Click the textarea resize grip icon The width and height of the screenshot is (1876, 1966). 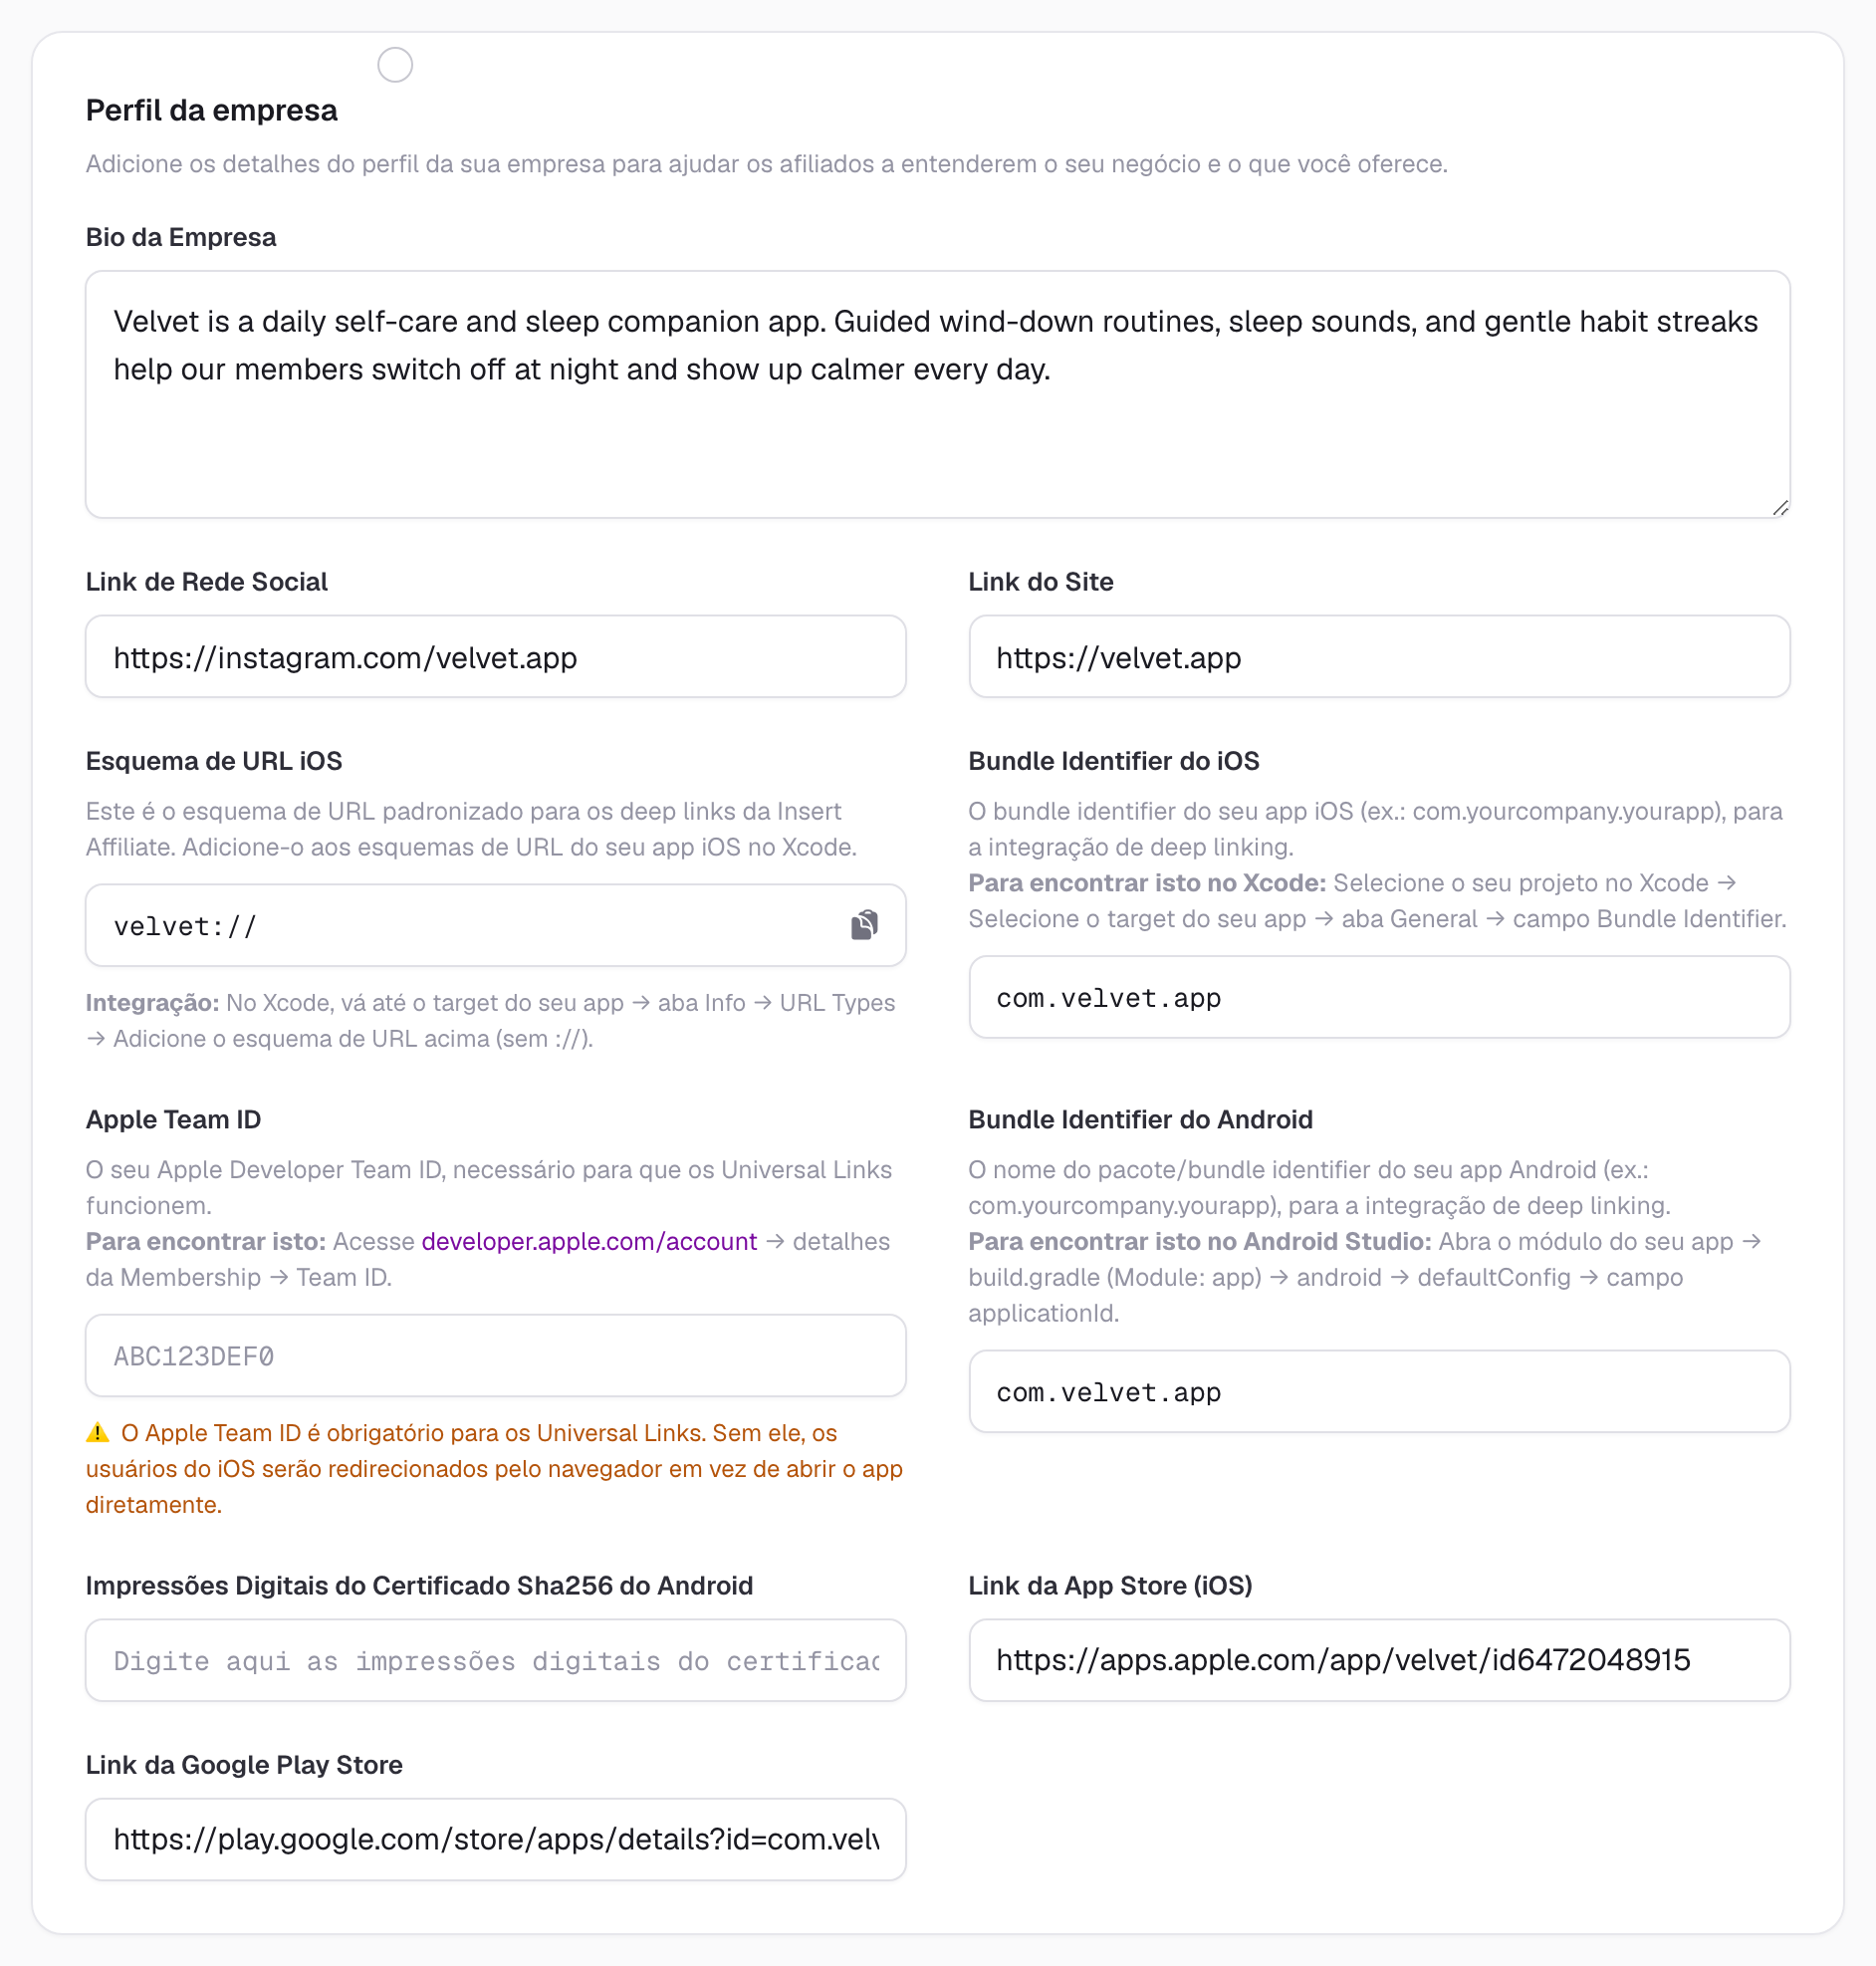tap(1780, 508)
